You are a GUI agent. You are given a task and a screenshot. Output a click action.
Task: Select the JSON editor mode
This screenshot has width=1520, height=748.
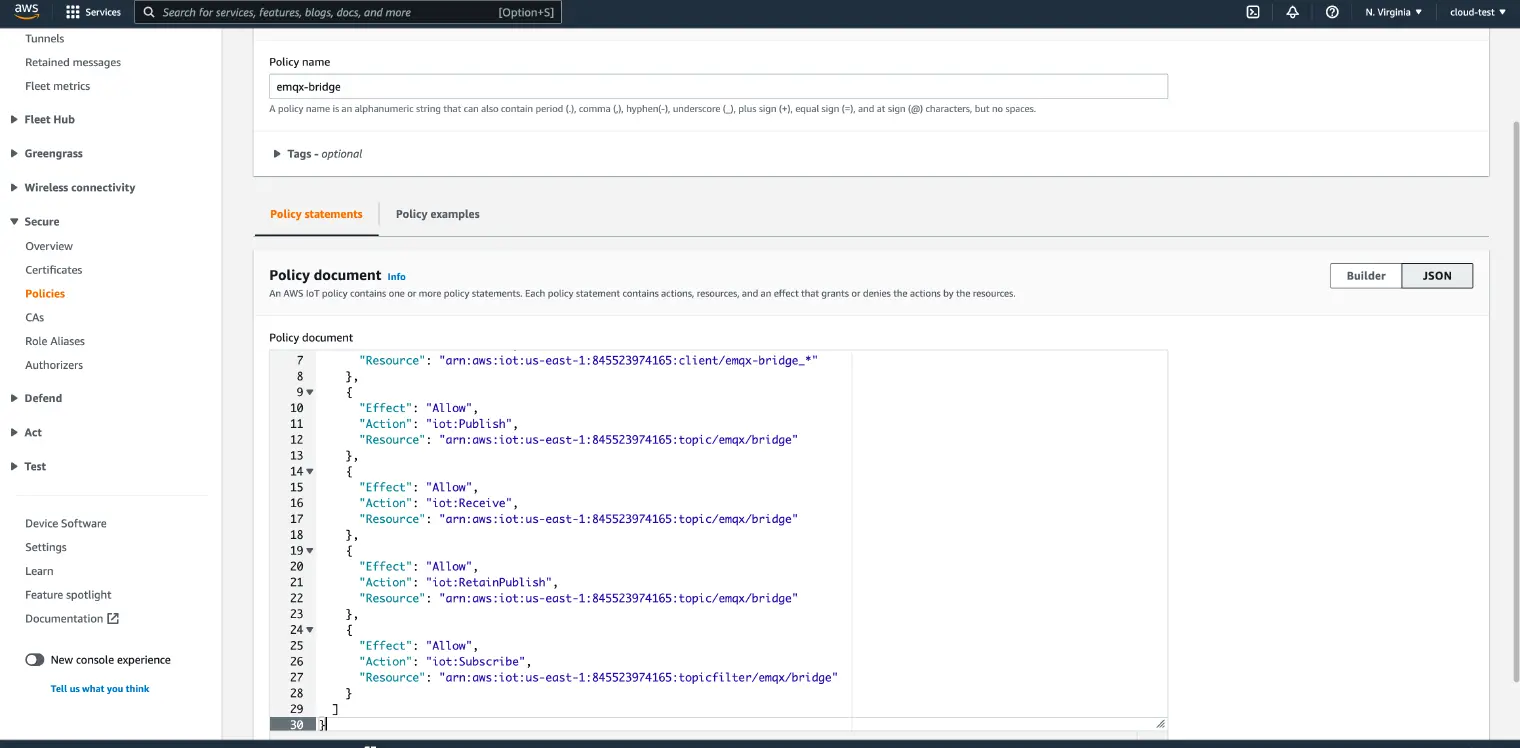click(x=1437, y=276)
